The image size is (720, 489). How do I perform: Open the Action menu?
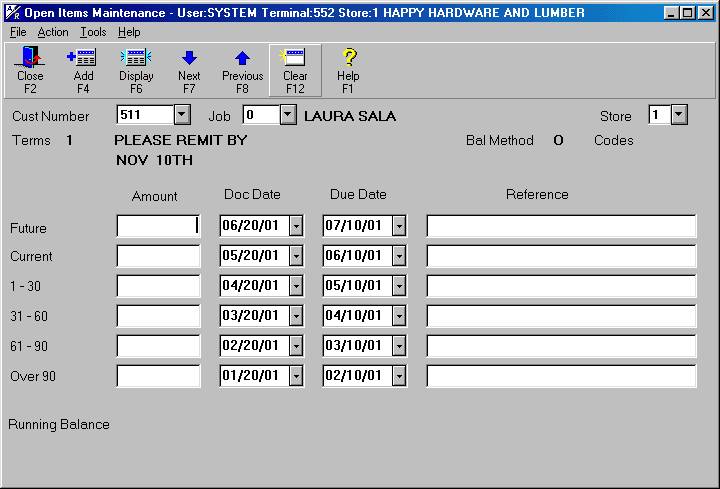click(x=53, y=32)
